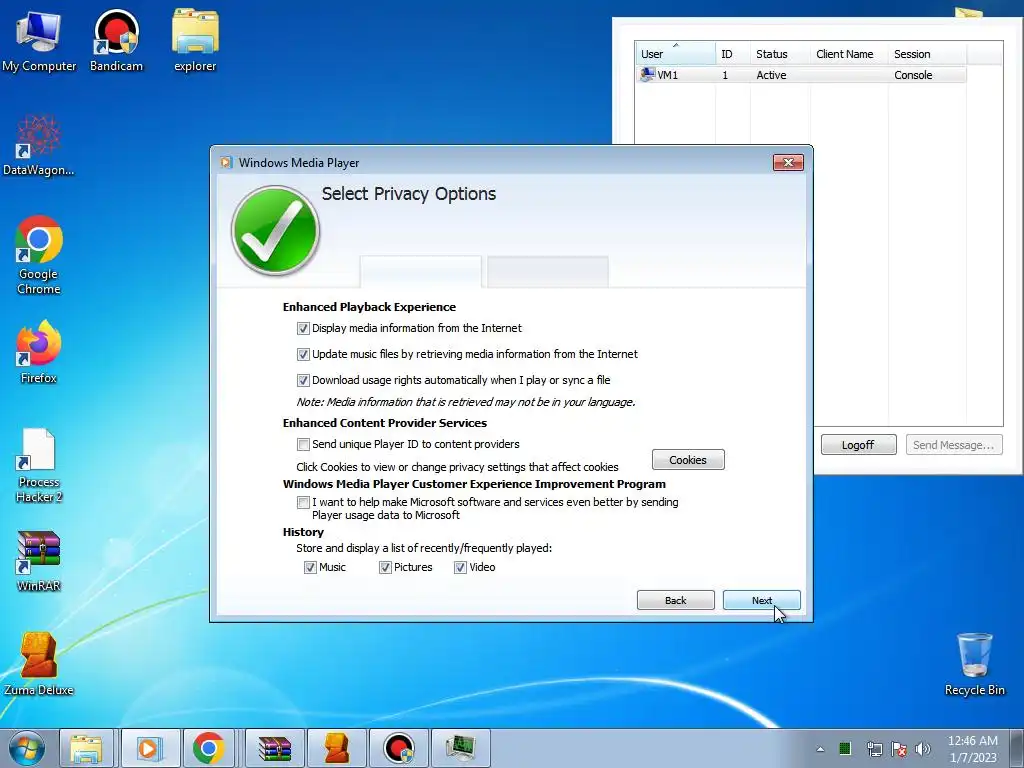This screenshot has width=1024, height=768.
Task: Click the Windows Media Player title icon
Action: [x=227, y=163]
